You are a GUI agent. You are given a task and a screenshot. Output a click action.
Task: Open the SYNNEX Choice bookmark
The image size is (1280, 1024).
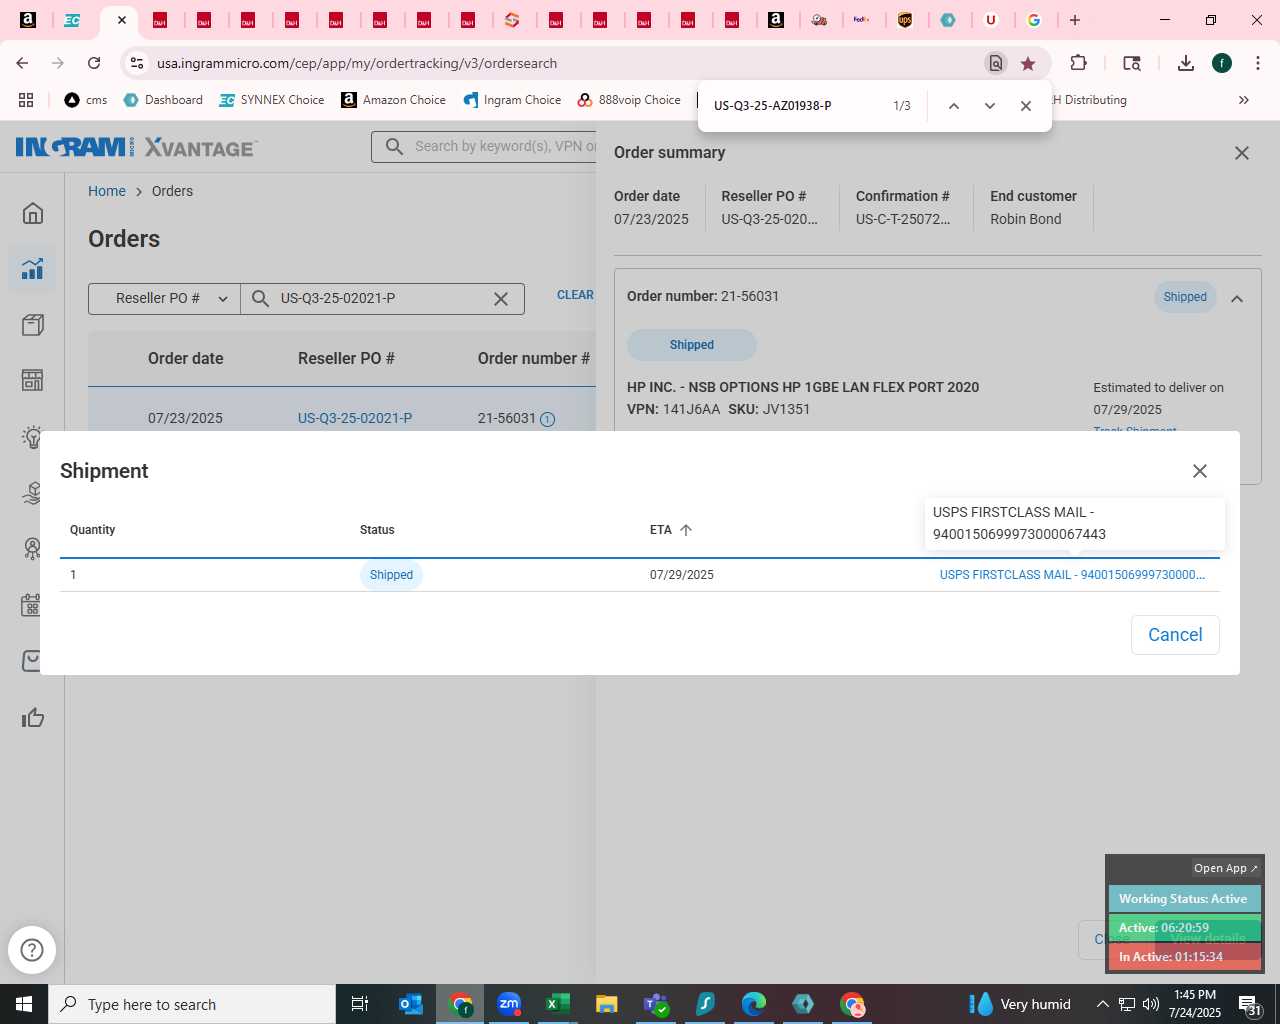pyautogui.click(x=271, y=100)
